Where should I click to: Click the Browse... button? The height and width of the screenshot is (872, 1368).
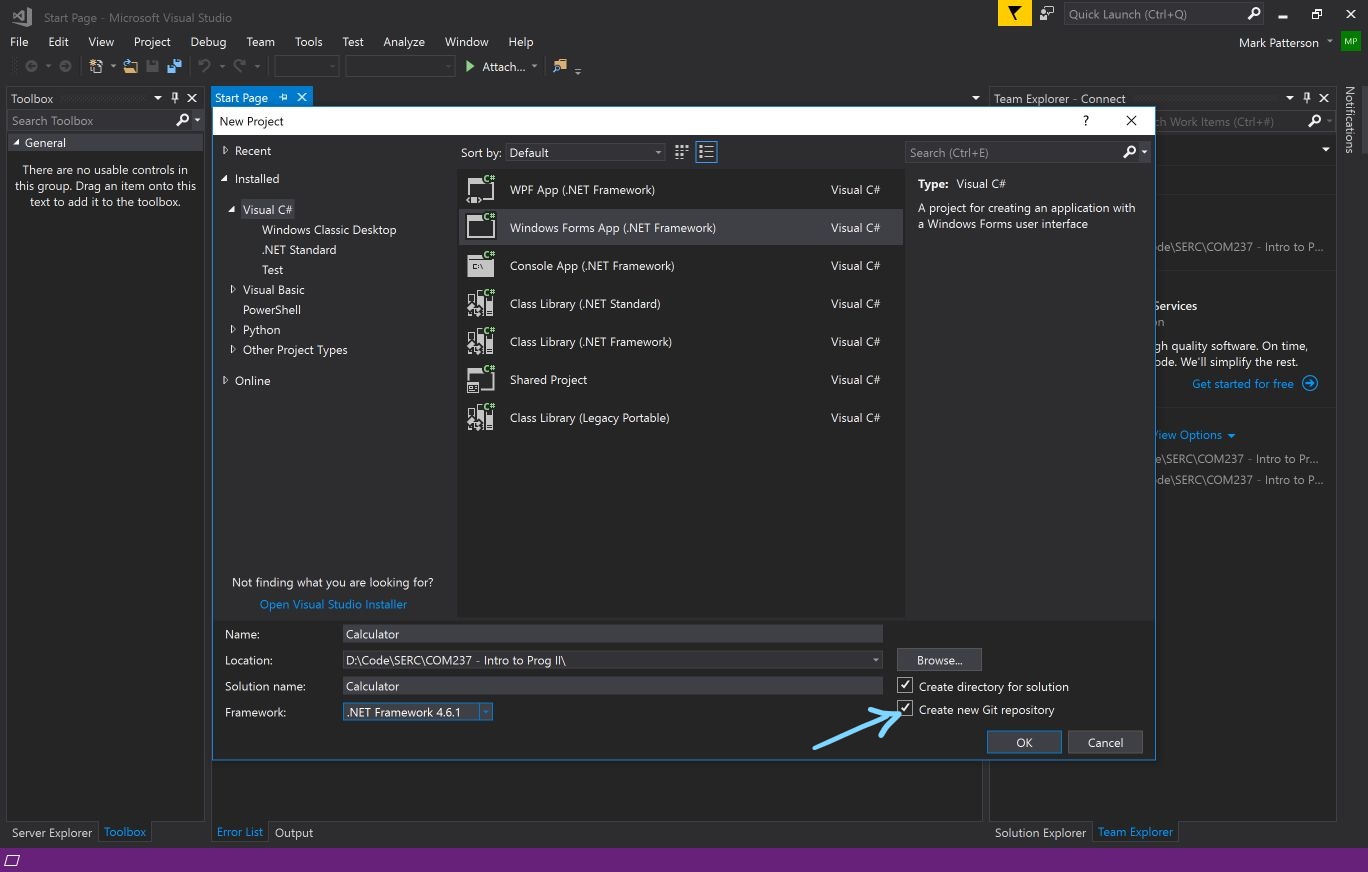click(x=939, y=660)
